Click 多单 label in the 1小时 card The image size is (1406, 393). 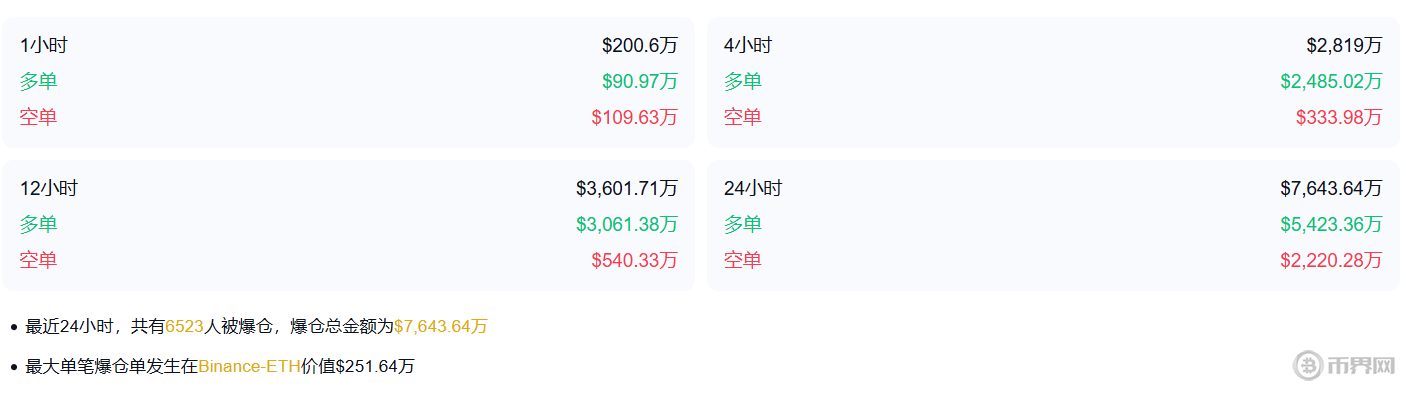coord(38,82)
